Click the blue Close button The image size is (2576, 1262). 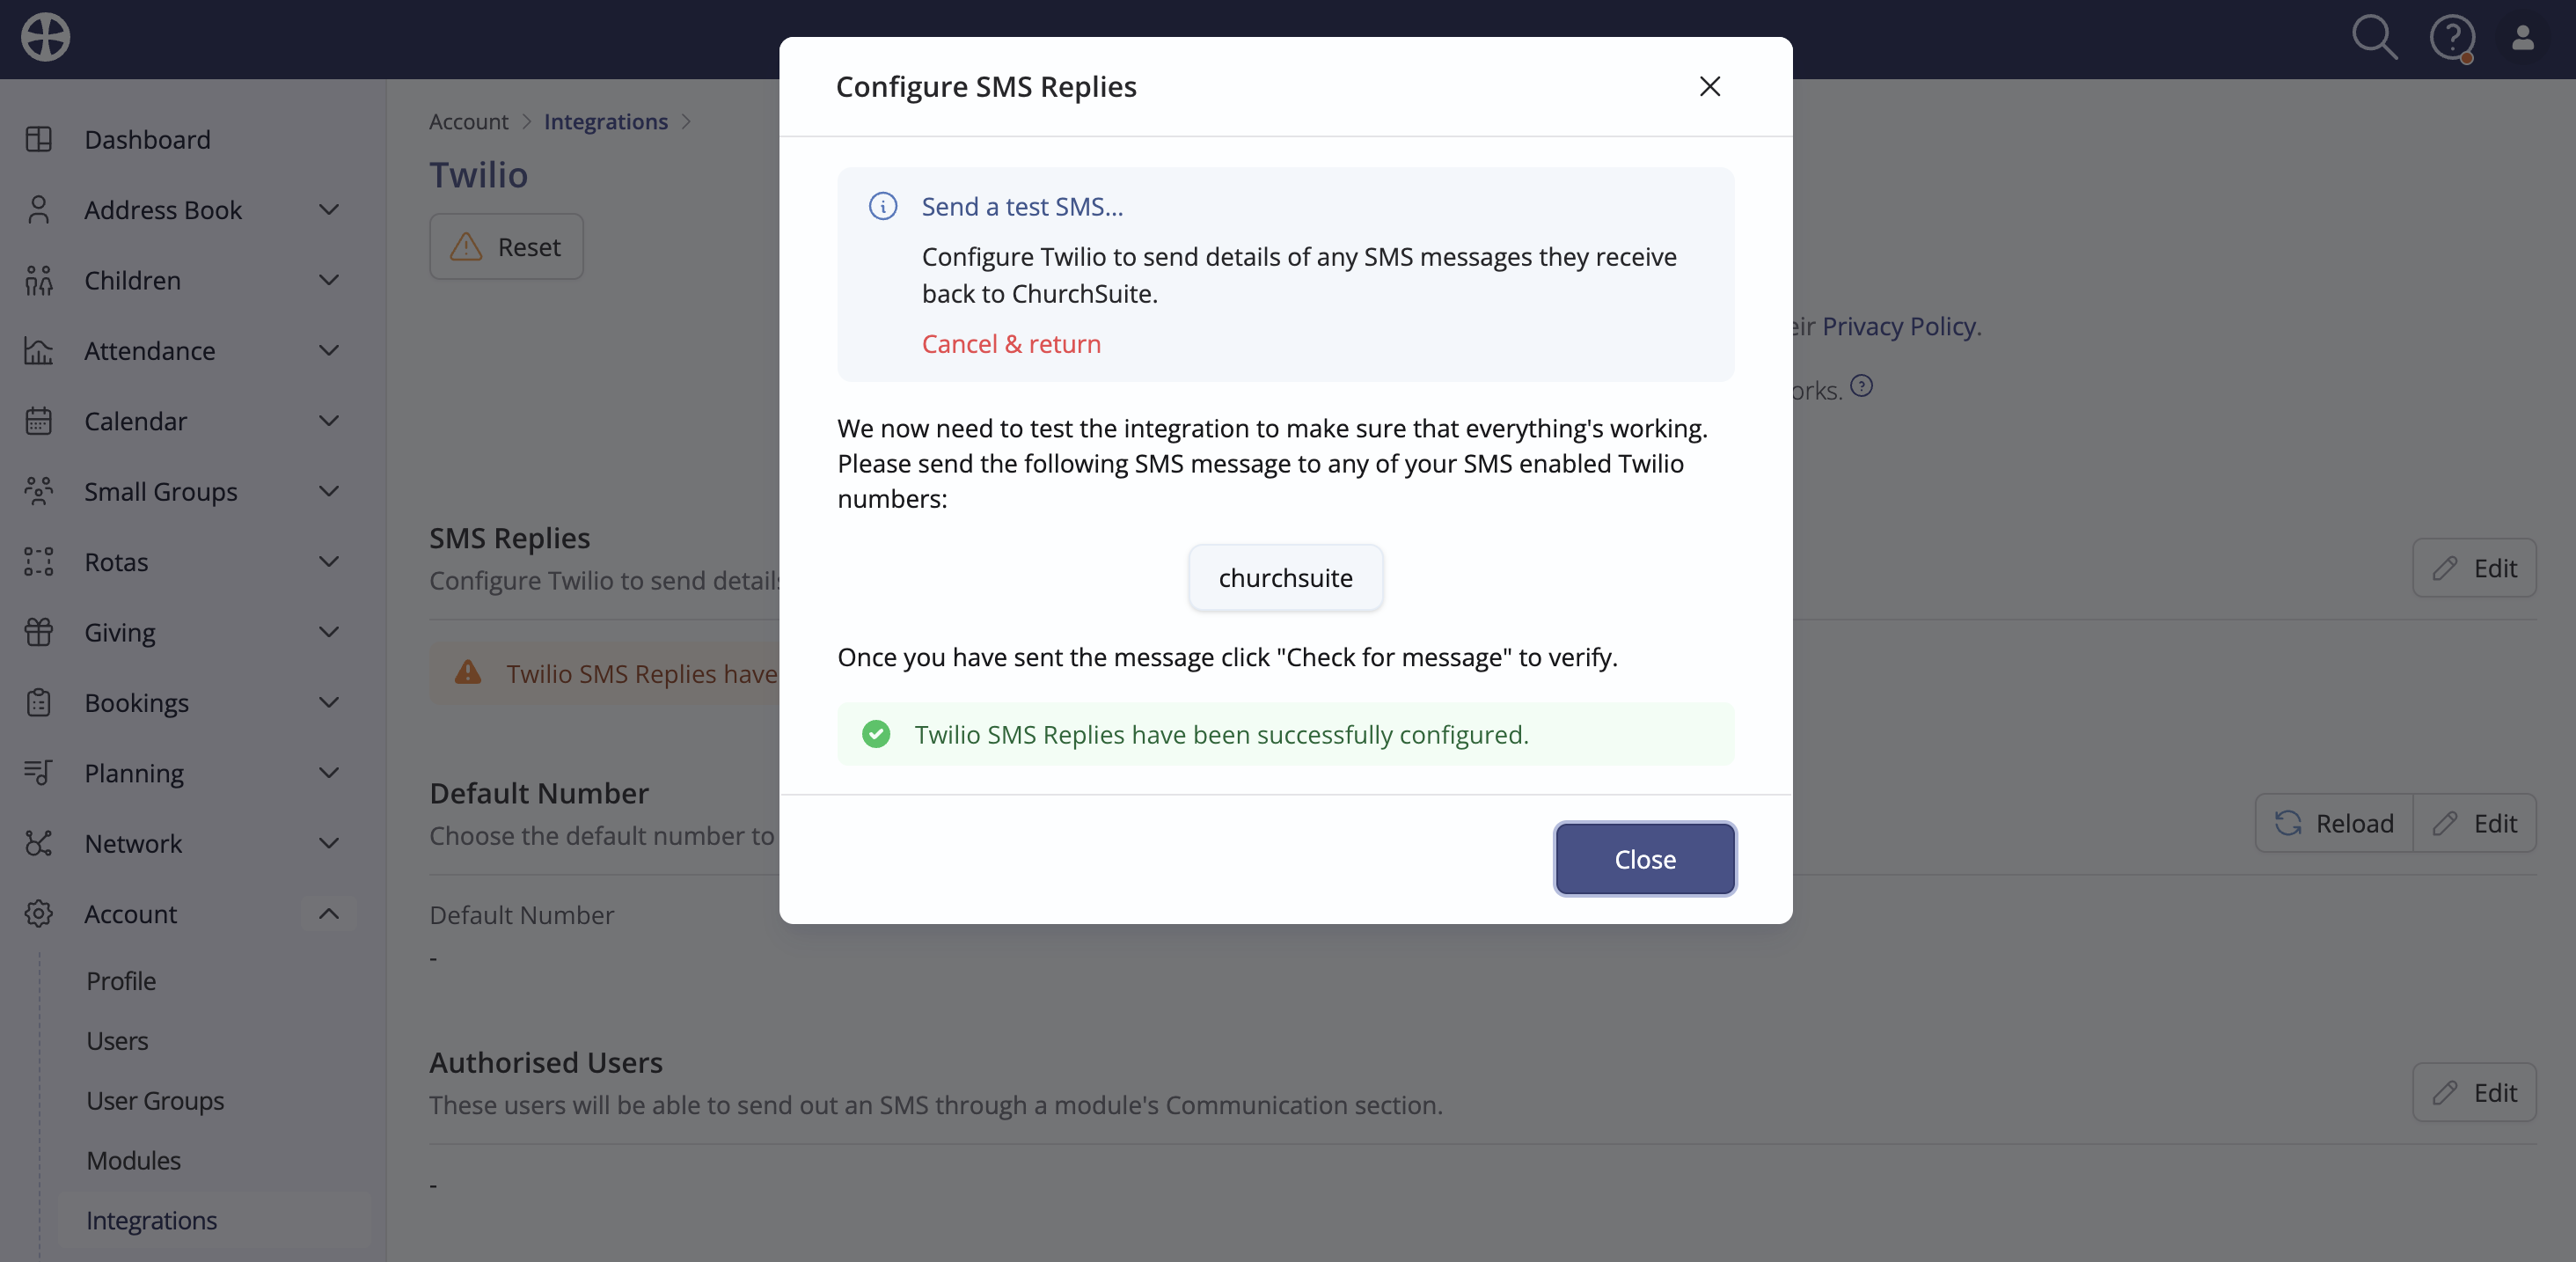1645,859
